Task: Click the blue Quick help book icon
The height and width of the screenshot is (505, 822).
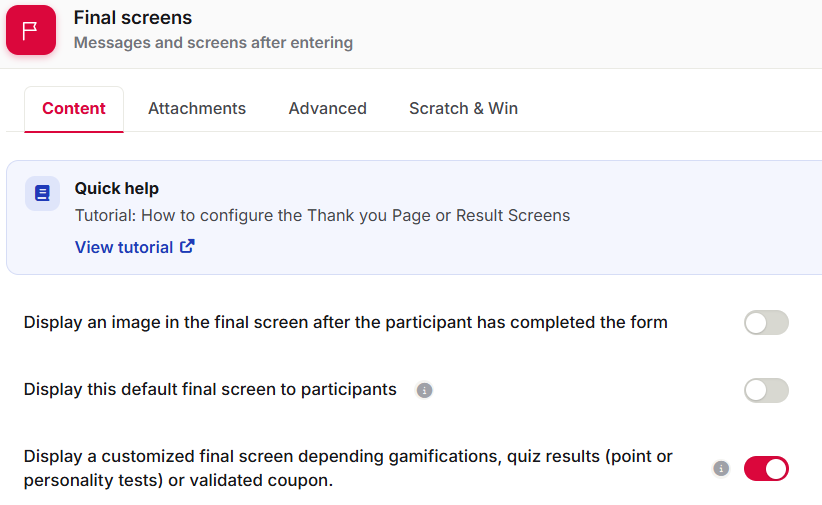Action: pyautogui.click(x=42, y=194)
